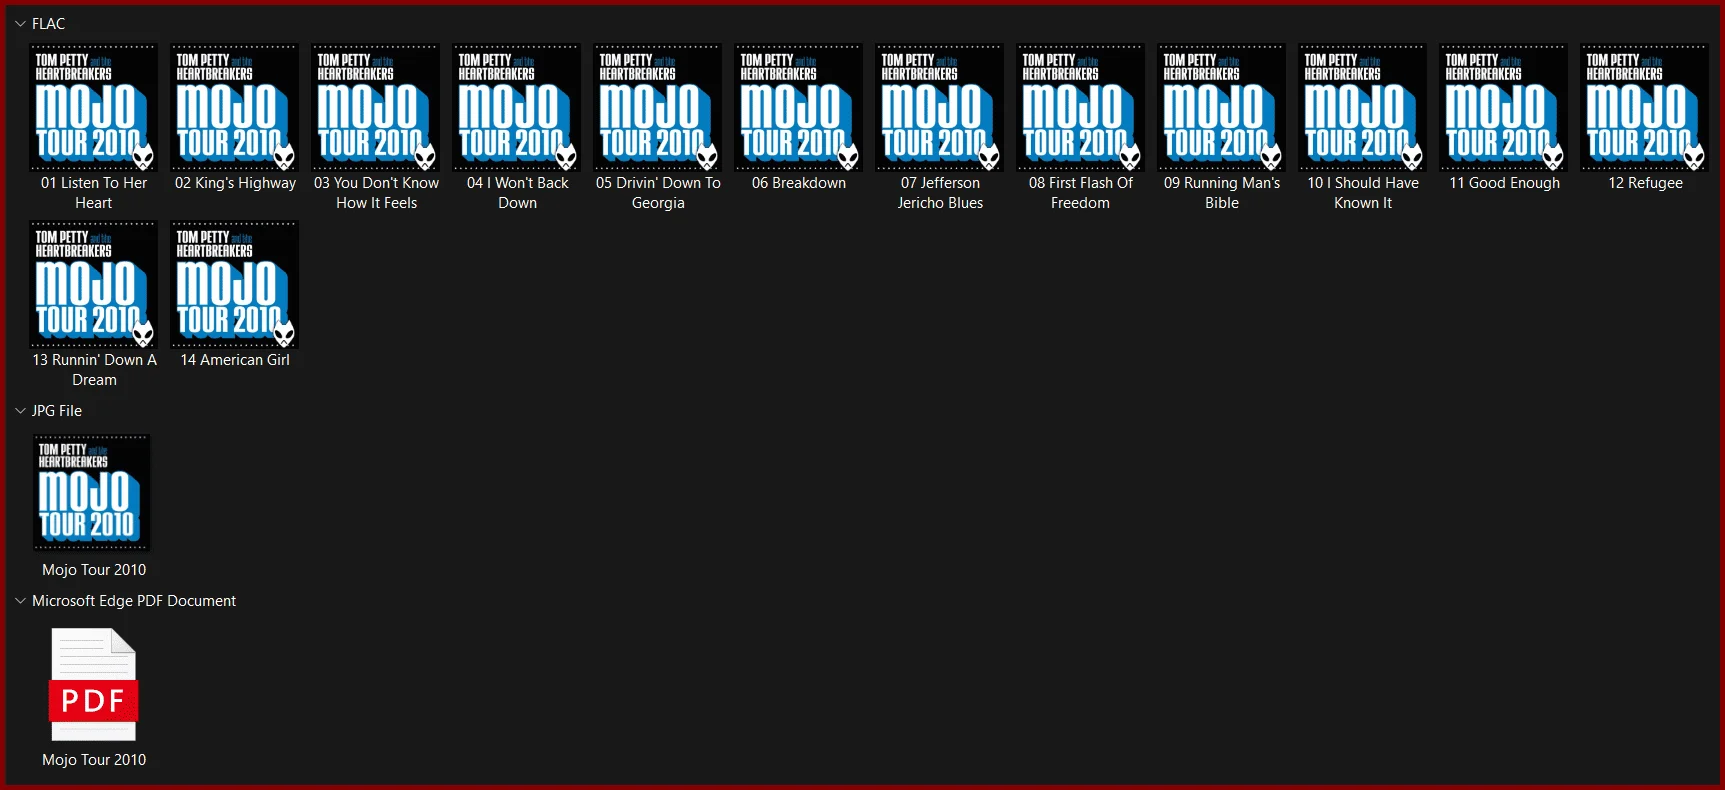The height and width of the screenshot is (790, 1725).
Task: Click the file name '13 Runnin' Down A Dream'
Action: point(94,370)
